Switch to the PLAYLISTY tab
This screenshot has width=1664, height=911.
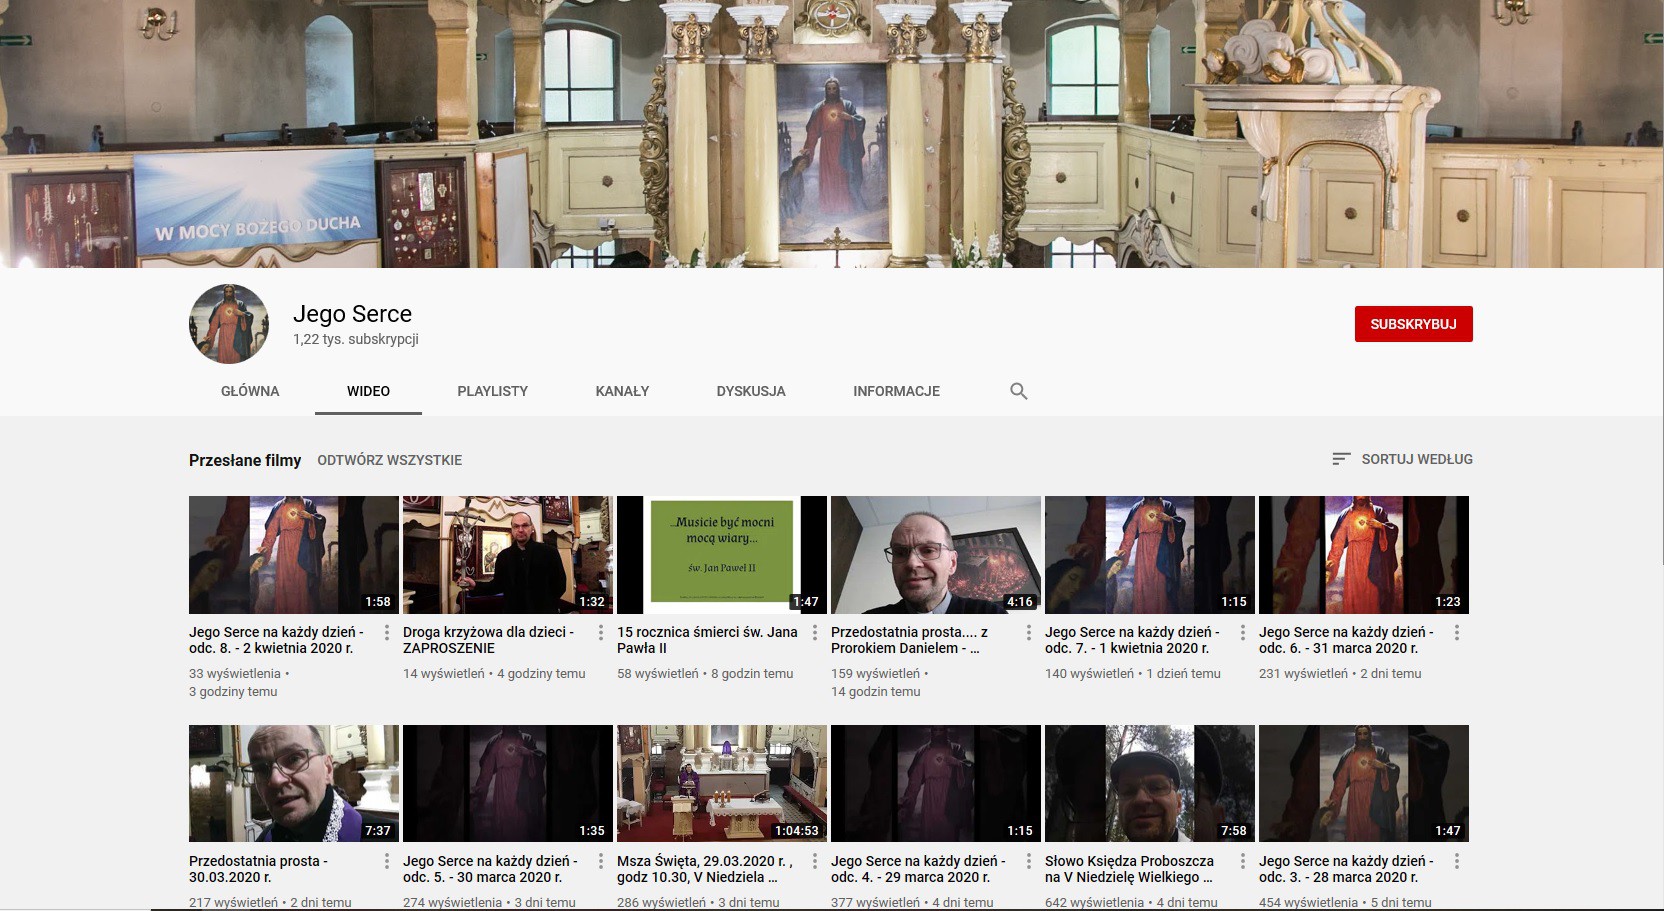[492, 391]
